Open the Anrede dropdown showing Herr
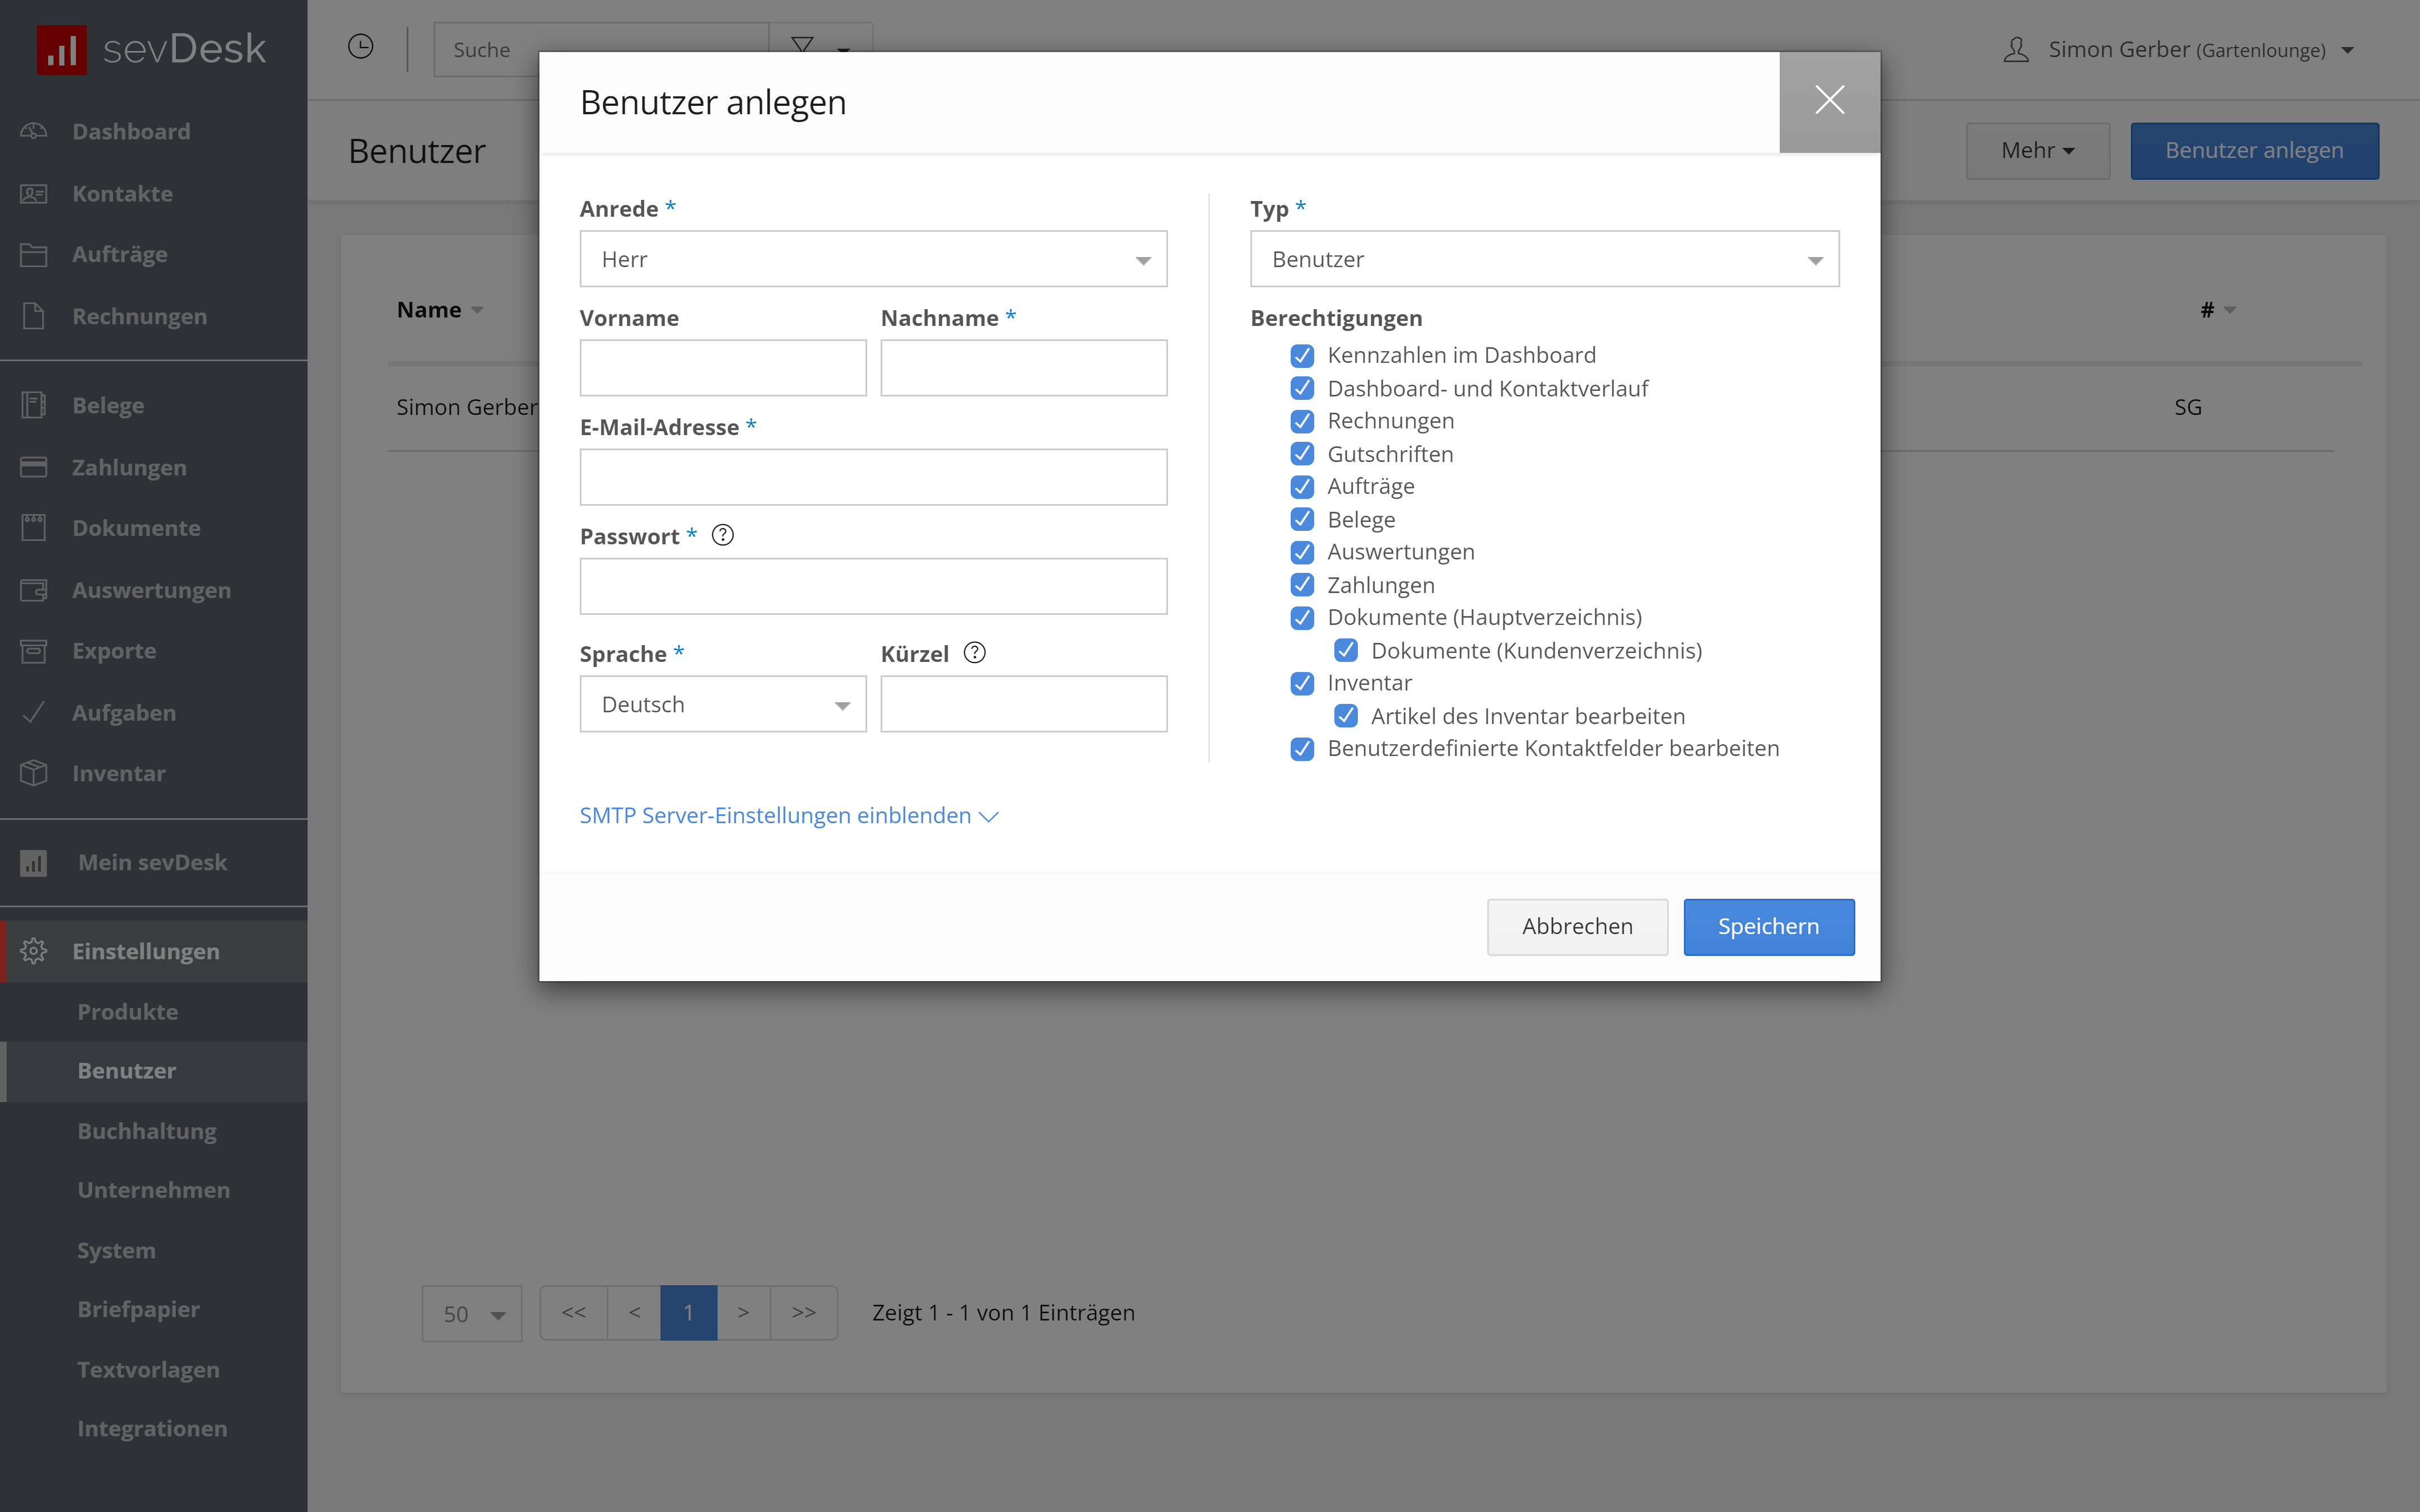 coord(873,259)
